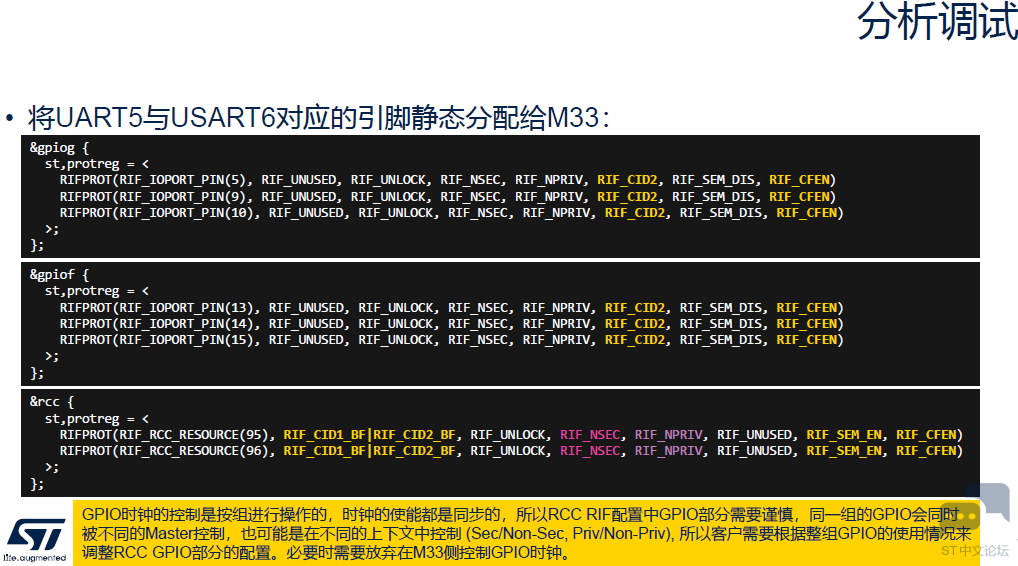The width and height of the screenshot is (1018, 566).
Task: Click RIF_UNLOCK in the PIN(14) line
Action: pos(396,324)
